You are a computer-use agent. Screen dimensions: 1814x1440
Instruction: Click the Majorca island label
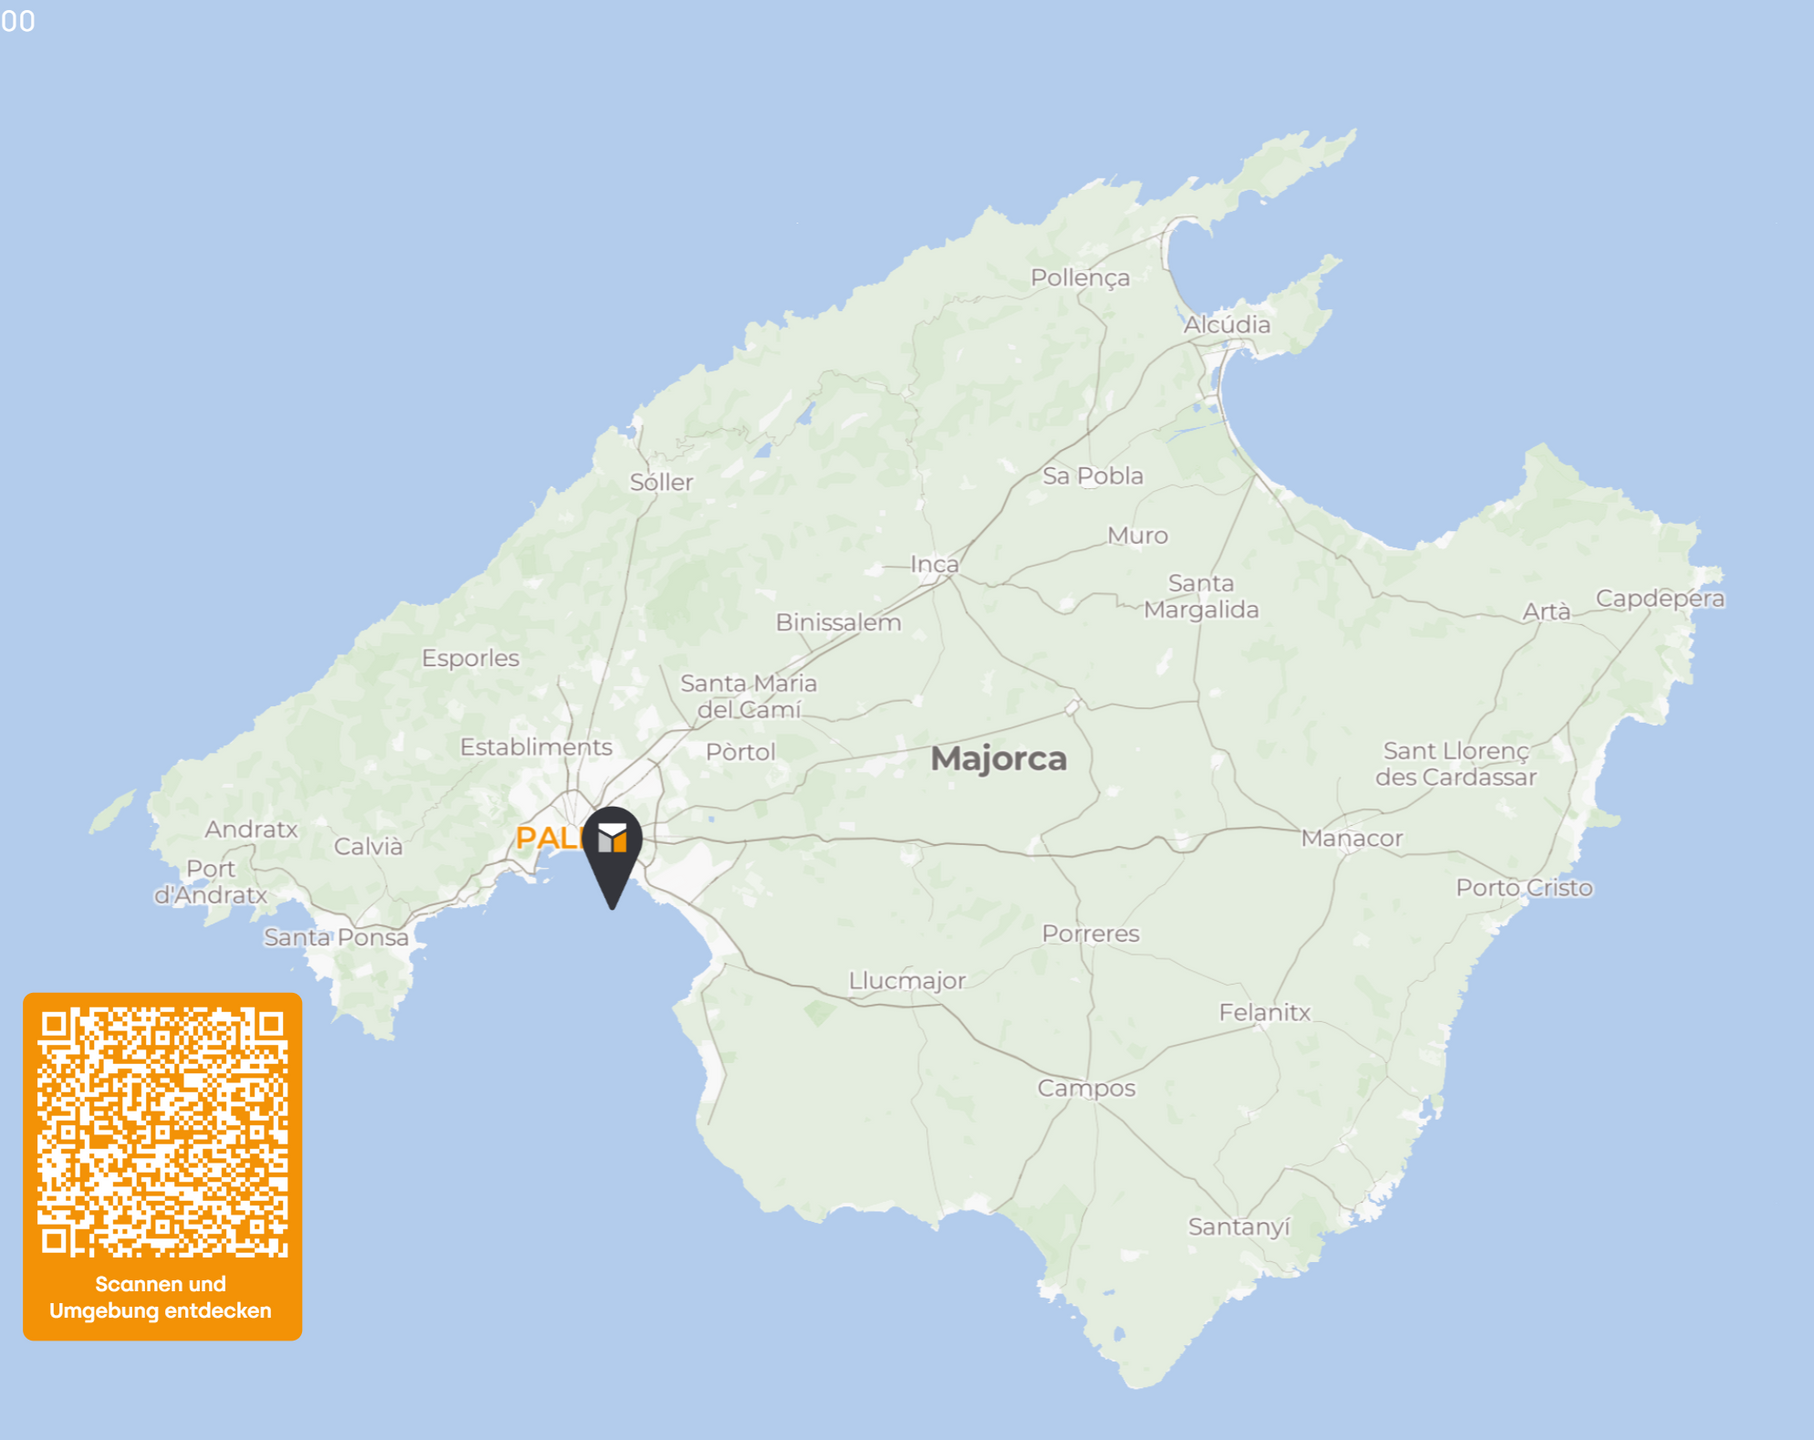pos(998,759)
